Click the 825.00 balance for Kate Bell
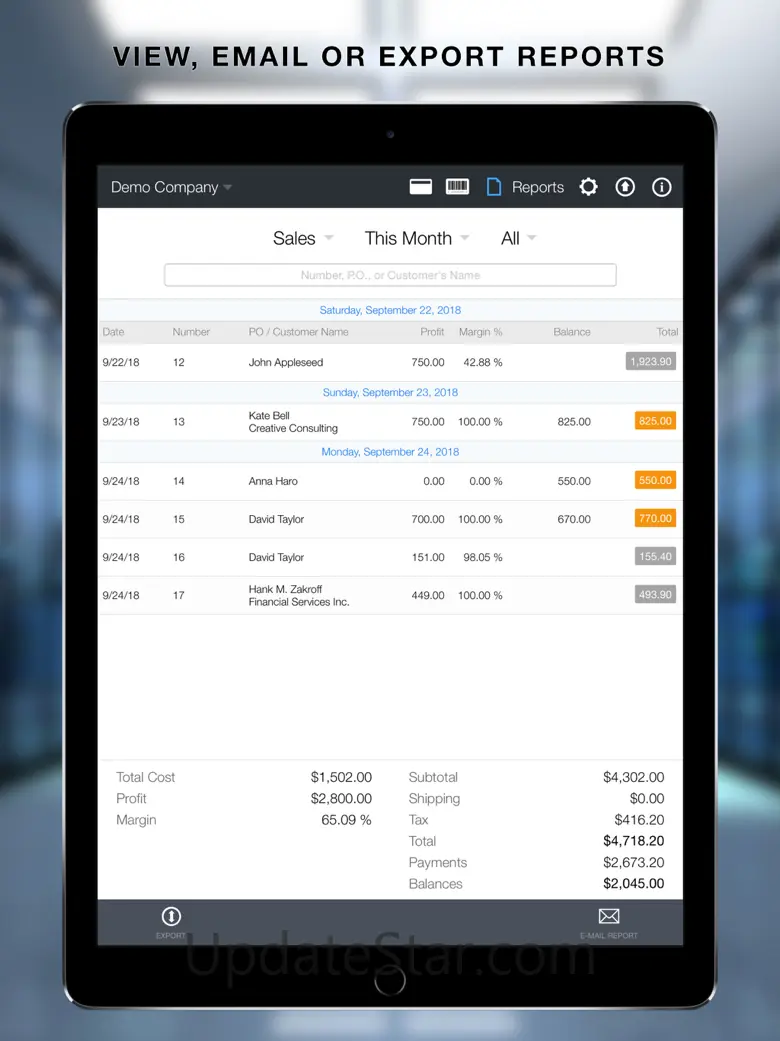The image size is (780, 1041). 574,422
